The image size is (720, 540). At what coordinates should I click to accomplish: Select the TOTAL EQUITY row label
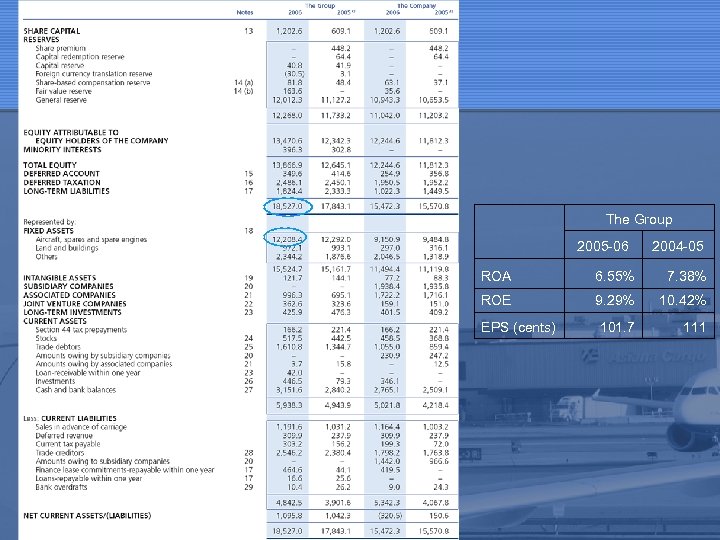click(50, 165)
